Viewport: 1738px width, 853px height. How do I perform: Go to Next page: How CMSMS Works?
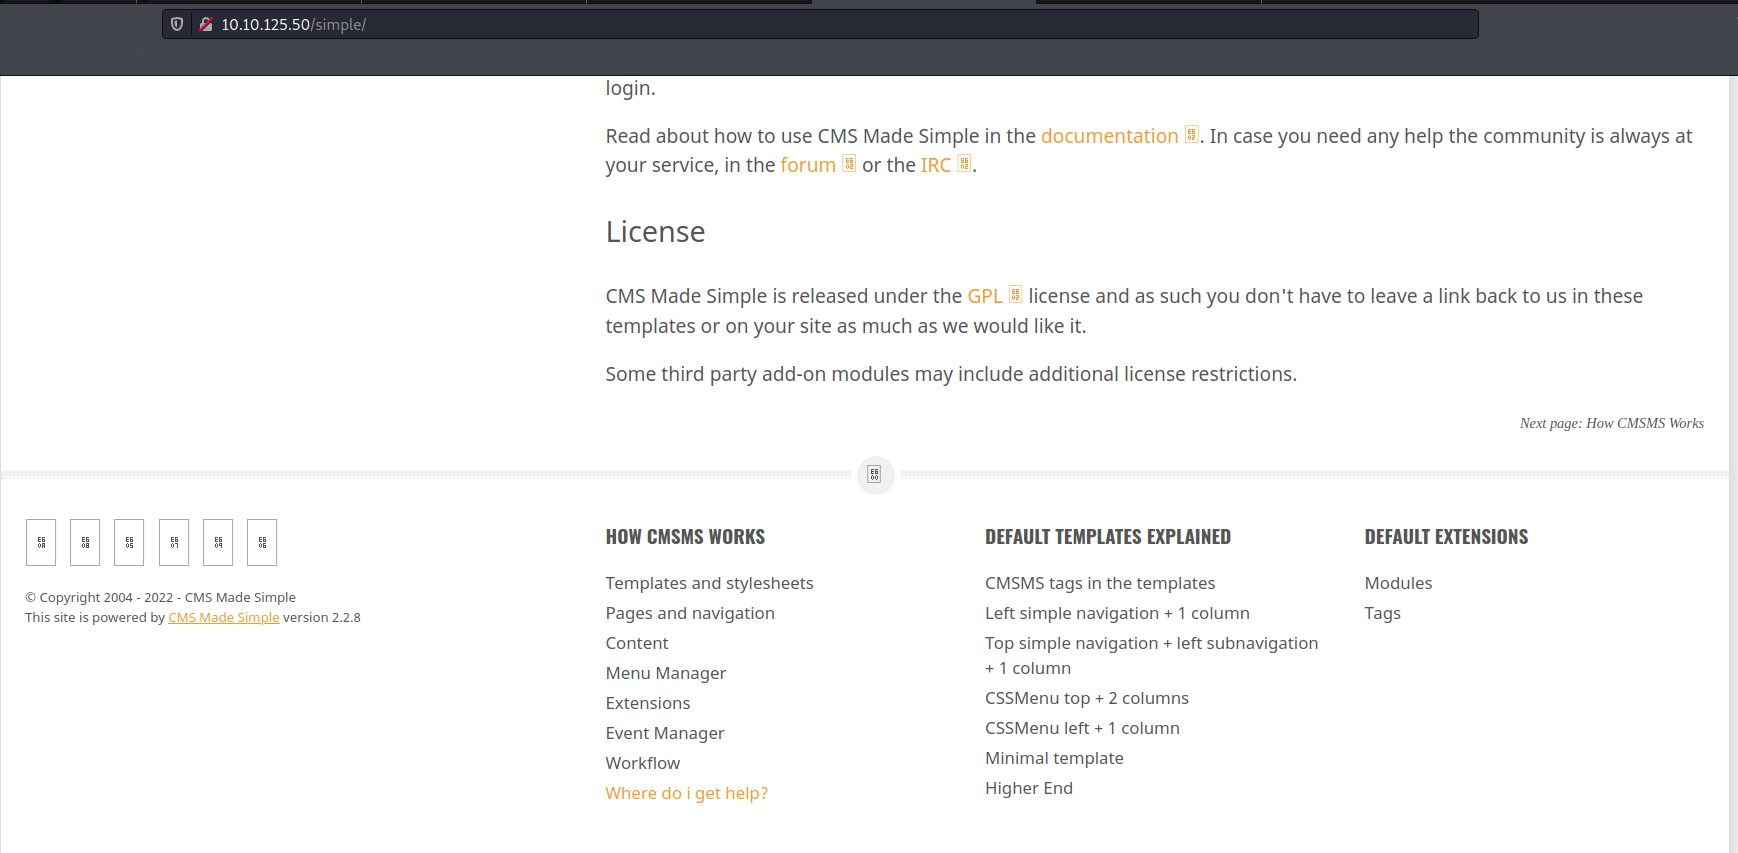click(1612, 423)
